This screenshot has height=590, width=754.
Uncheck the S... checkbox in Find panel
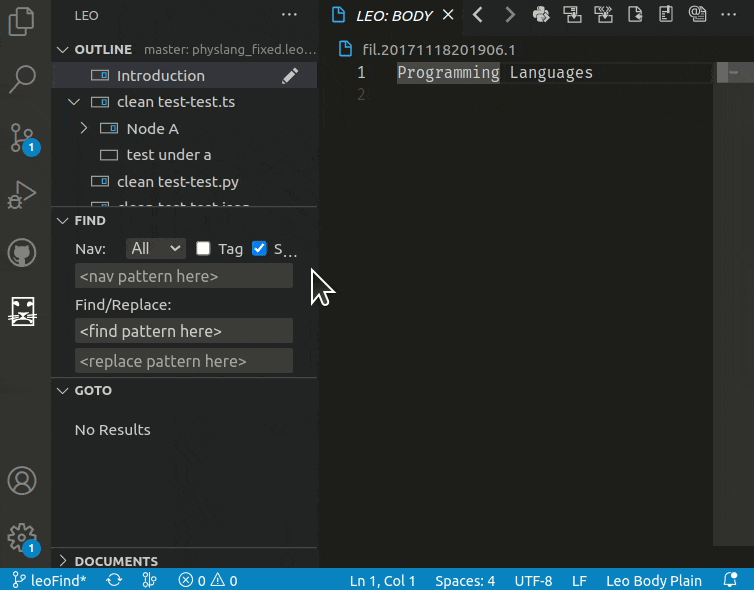[259, 249]
